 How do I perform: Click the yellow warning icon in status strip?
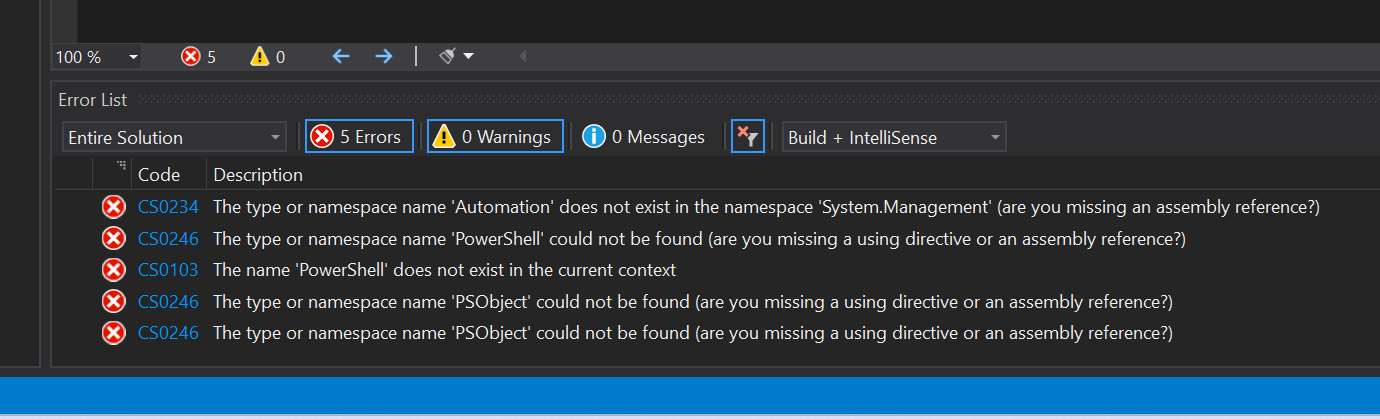pos(259,57)
